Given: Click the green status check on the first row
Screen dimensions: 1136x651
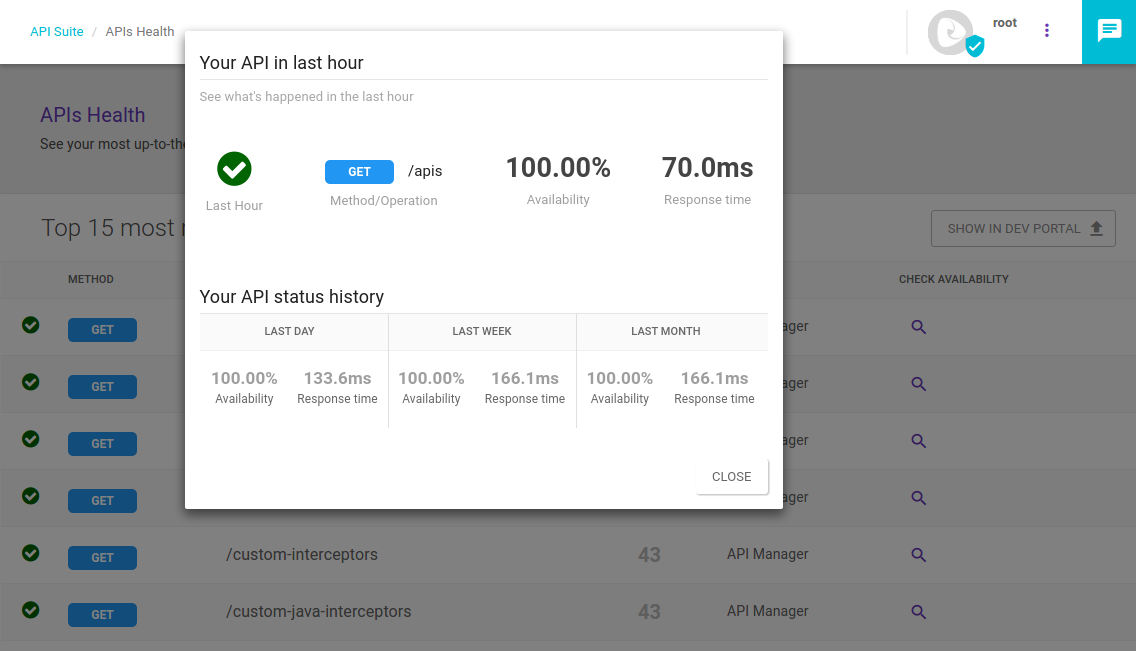Looking at the screenshot, I should tap(29, 325).
